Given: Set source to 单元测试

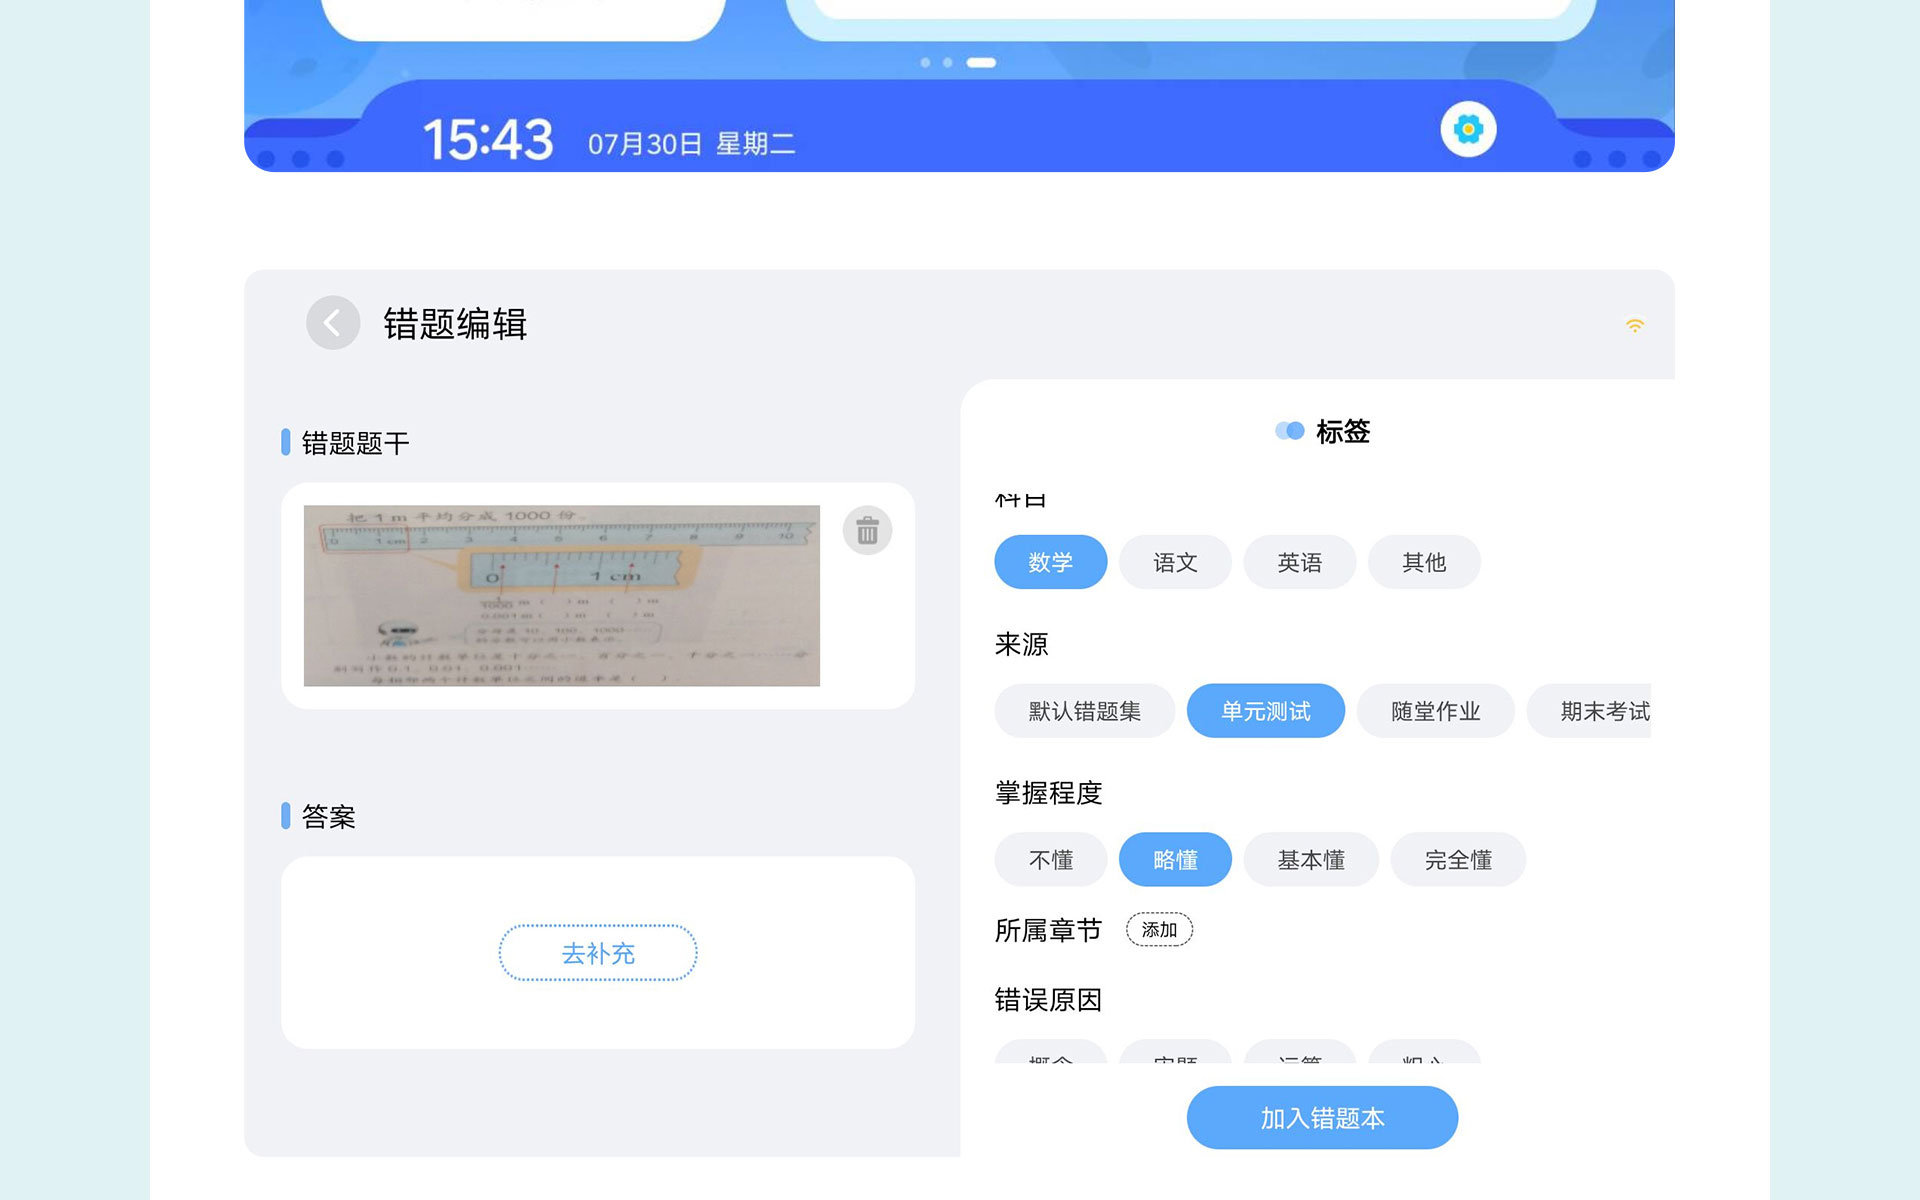Looking at the screenshot, I should [1265, 711].
